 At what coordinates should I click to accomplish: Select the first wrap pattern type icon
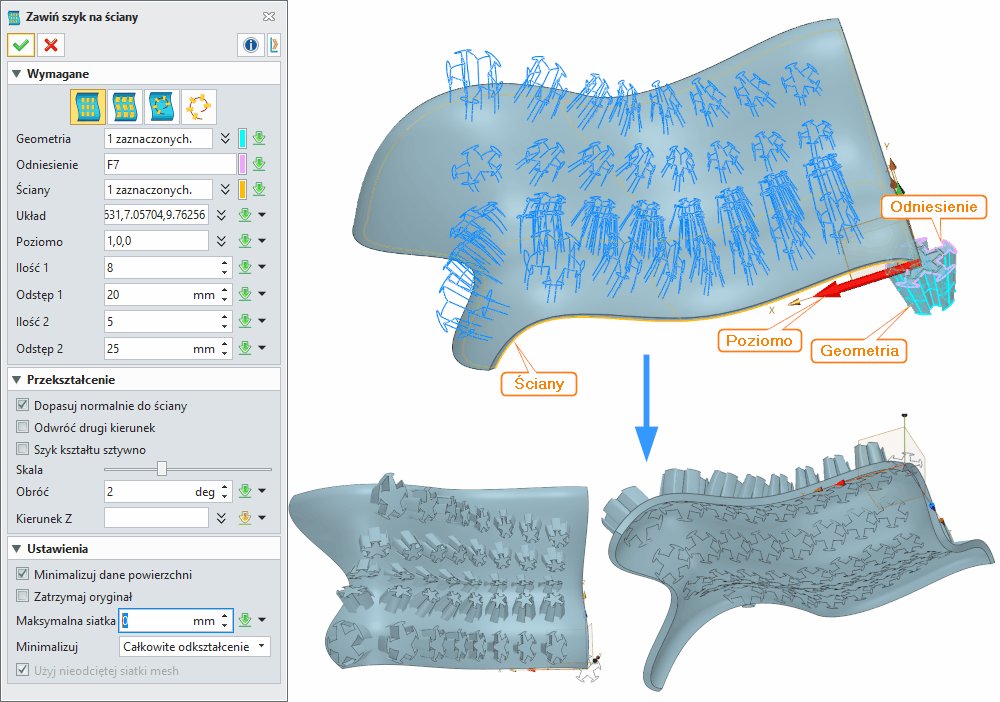pyautogui.click(x=87, y=105)
